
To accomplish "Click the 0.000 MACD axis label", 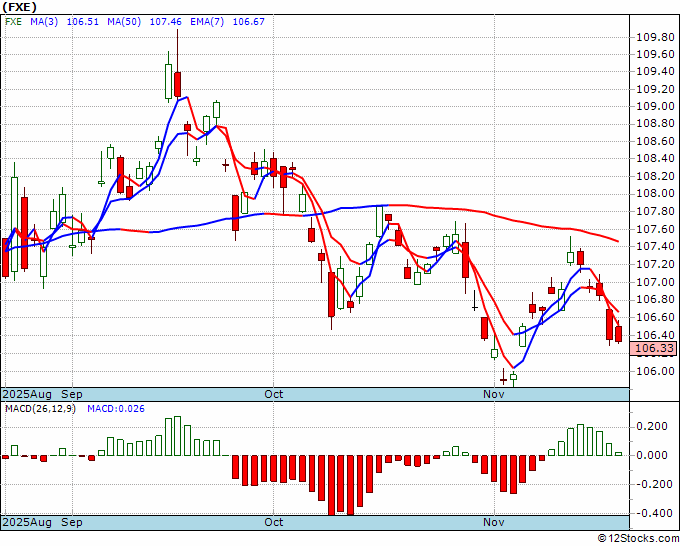I will point(651,455).
